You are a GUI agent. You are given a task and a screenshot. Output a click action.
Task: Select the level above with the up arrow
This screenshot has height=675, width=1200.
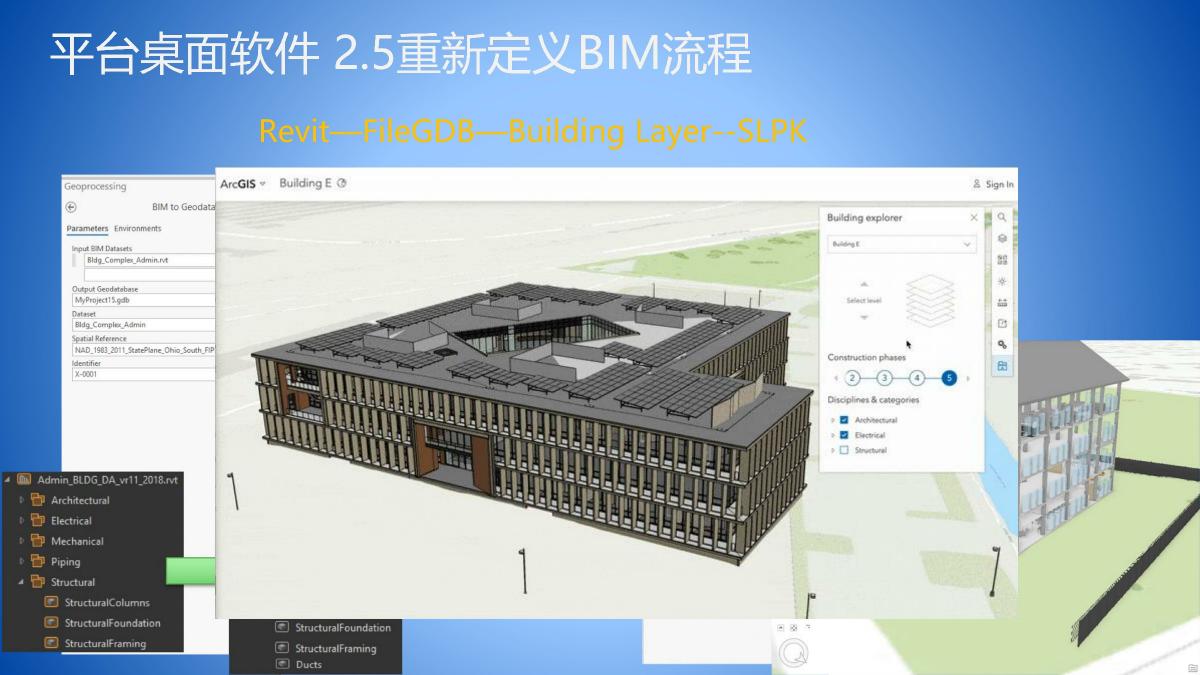click(864, 284)
